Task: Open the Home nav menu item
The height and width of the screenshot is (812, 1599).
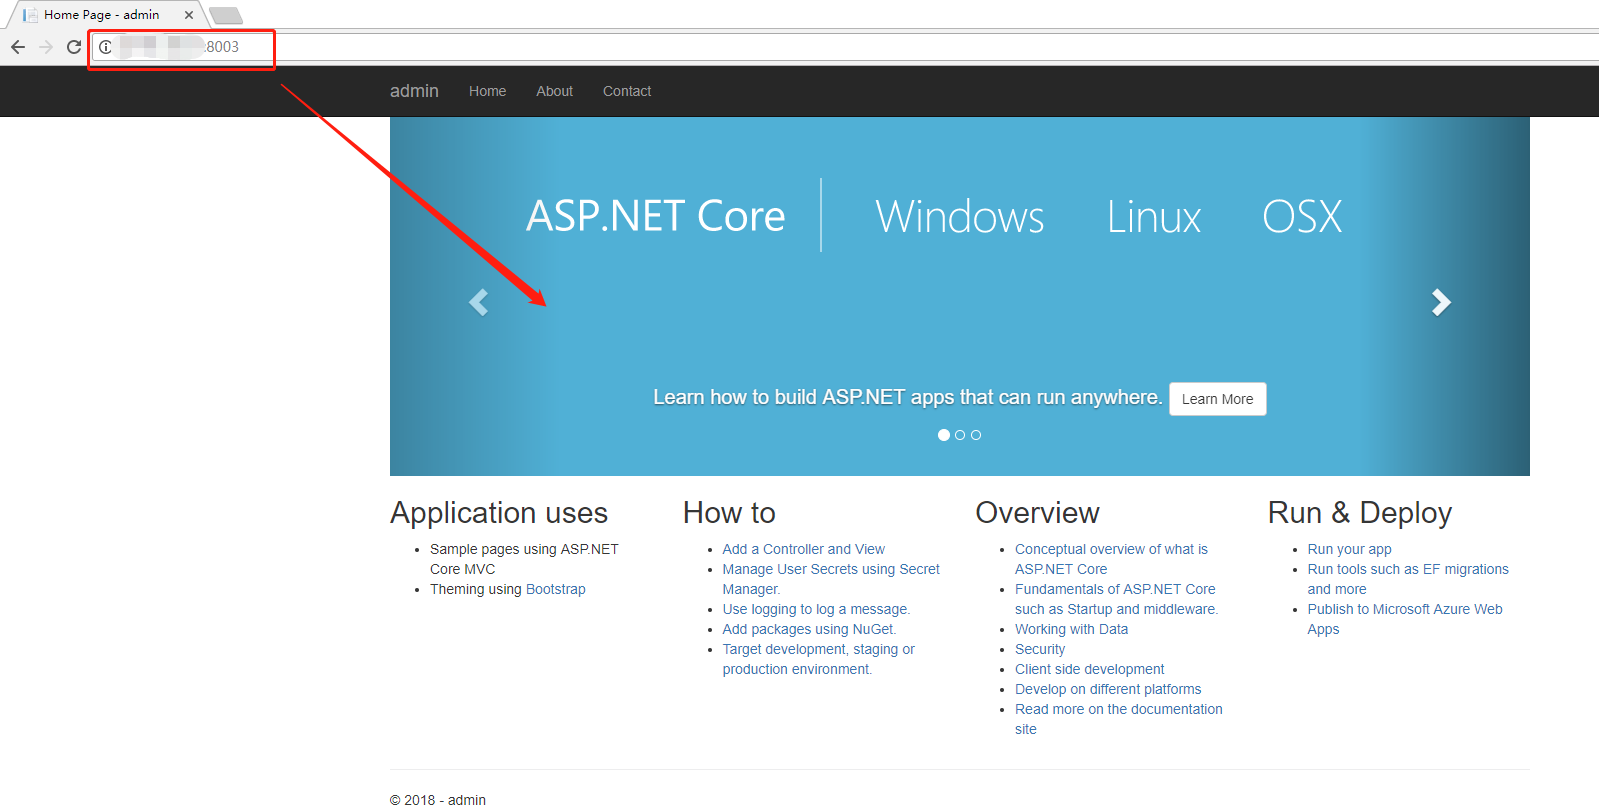Action: coord(487,91)
